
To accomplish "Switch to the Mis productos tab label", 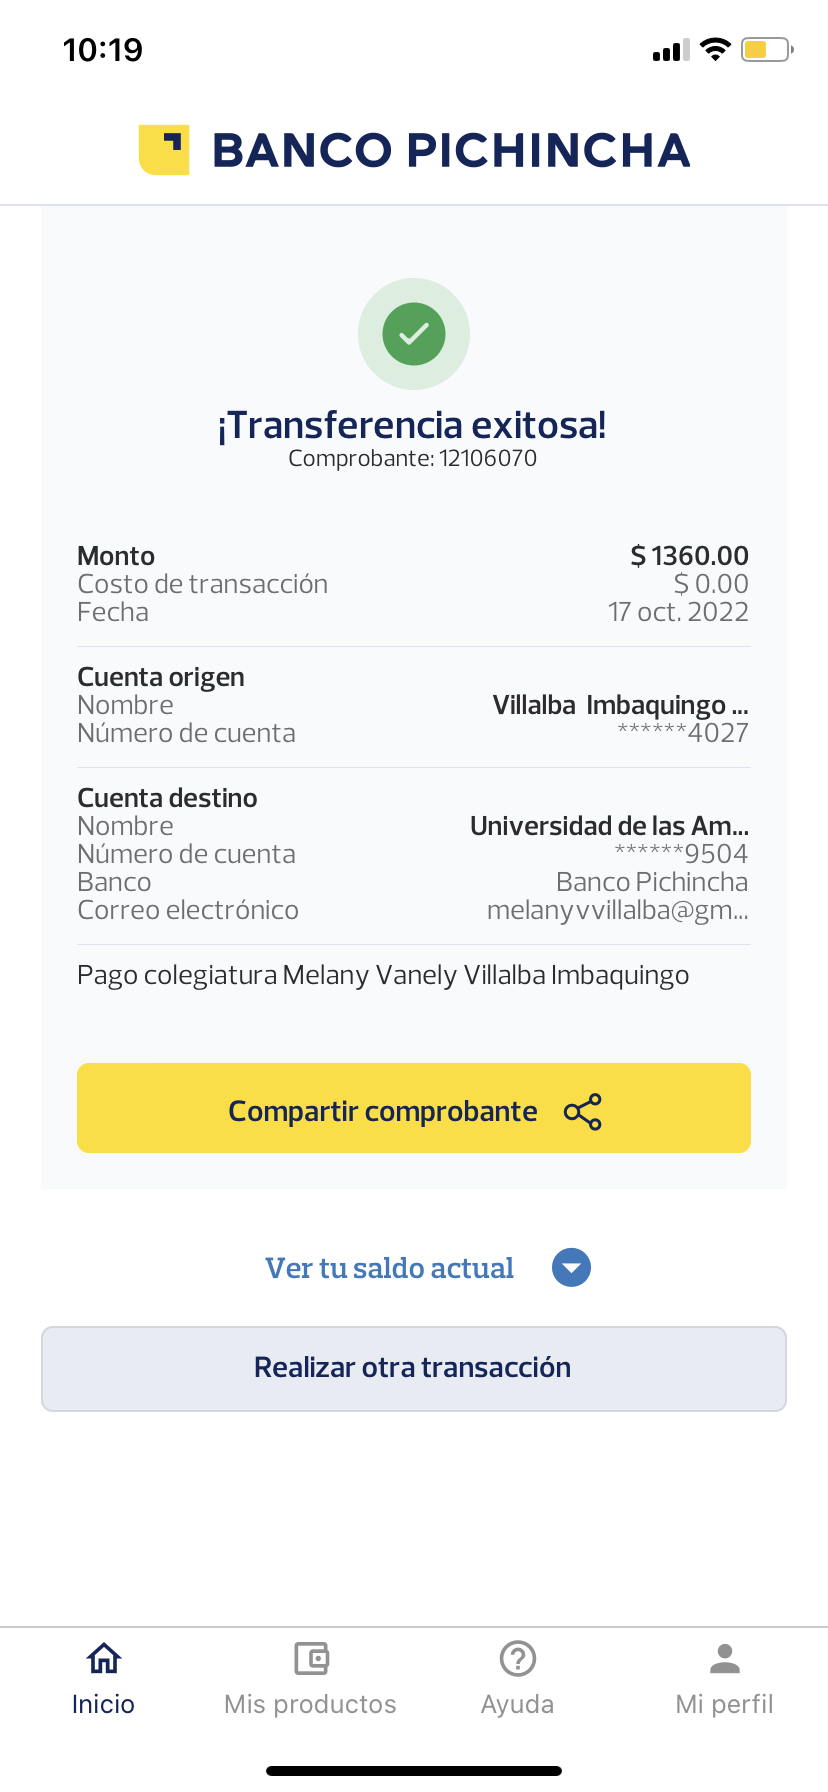I will coord(310,1704).
